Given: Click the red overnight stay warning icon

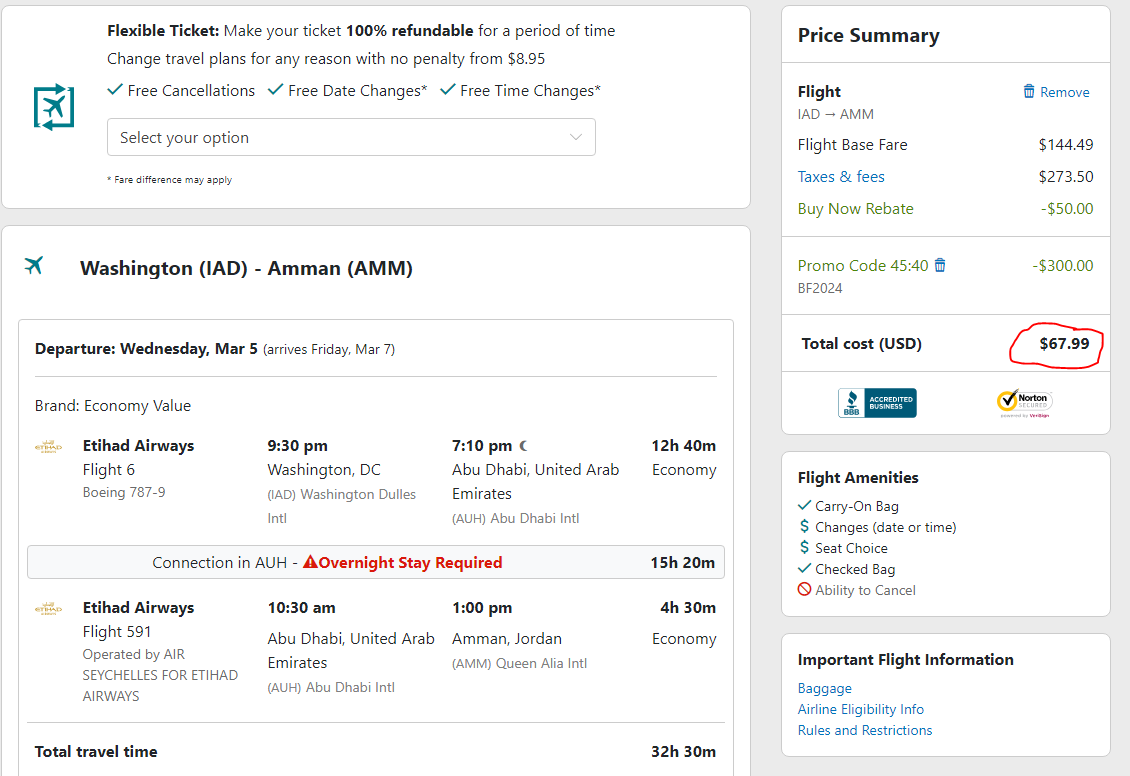Looking at the screenshot, I should coord(310,562).
